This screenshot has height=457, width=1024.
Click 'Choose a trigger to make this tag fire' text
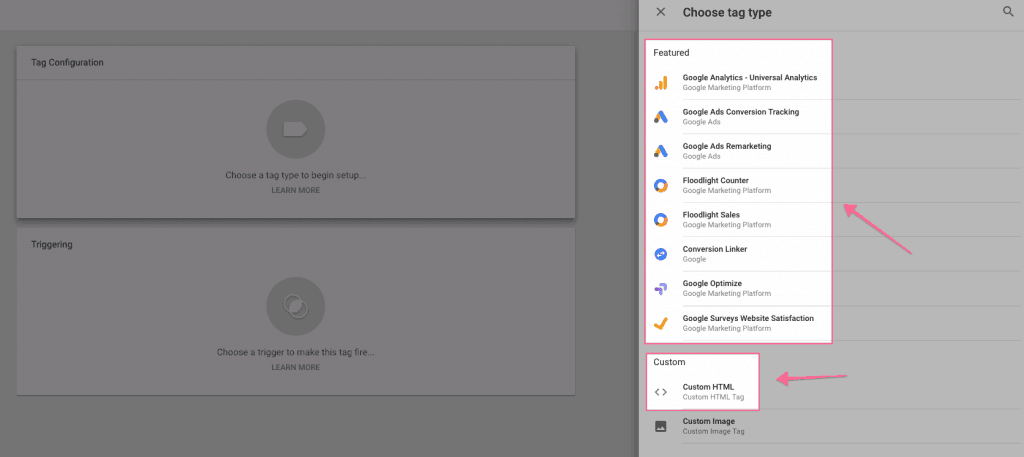(x=296, y=353)
